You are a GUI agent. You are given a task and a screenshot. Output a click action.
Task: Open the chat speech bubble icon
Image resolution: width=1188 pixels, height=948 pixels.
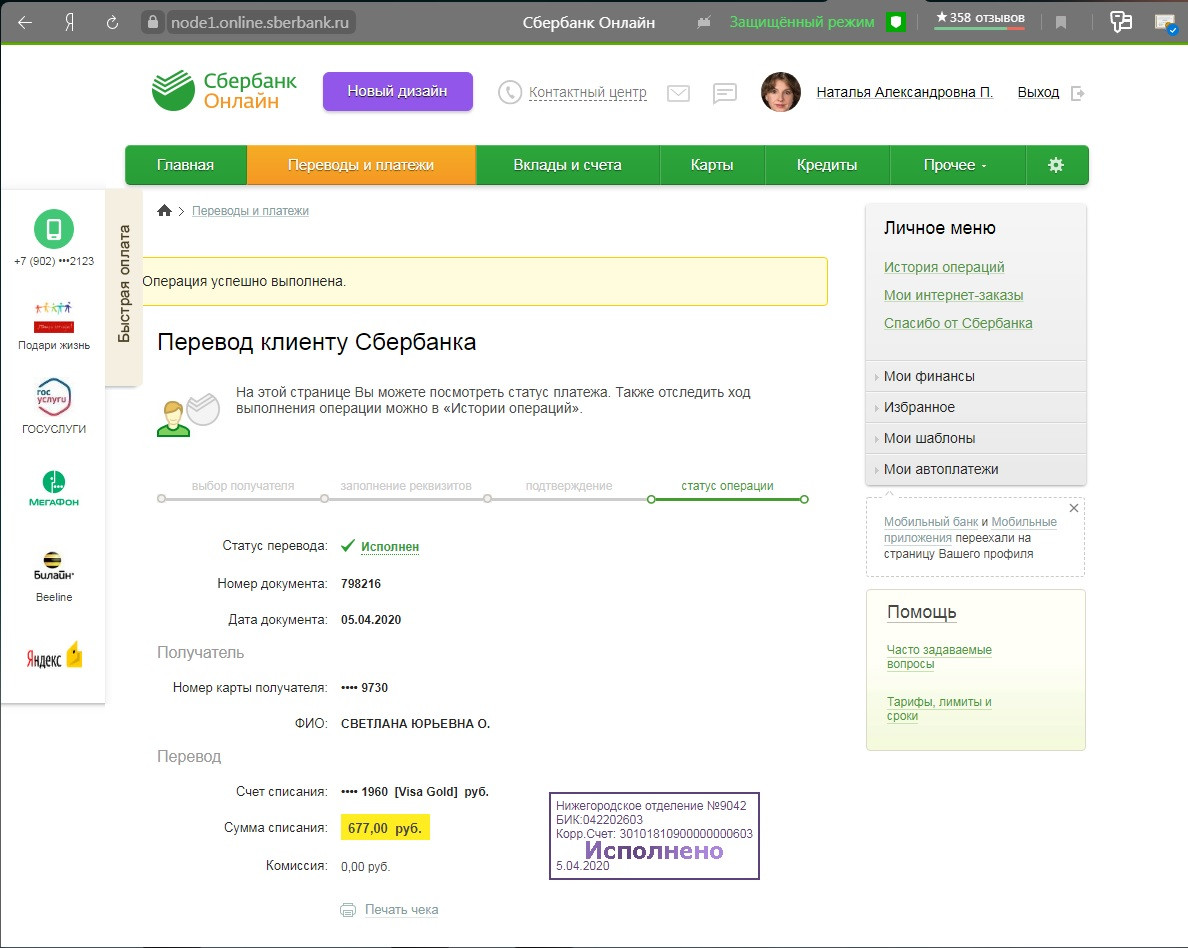coord(725,93)
